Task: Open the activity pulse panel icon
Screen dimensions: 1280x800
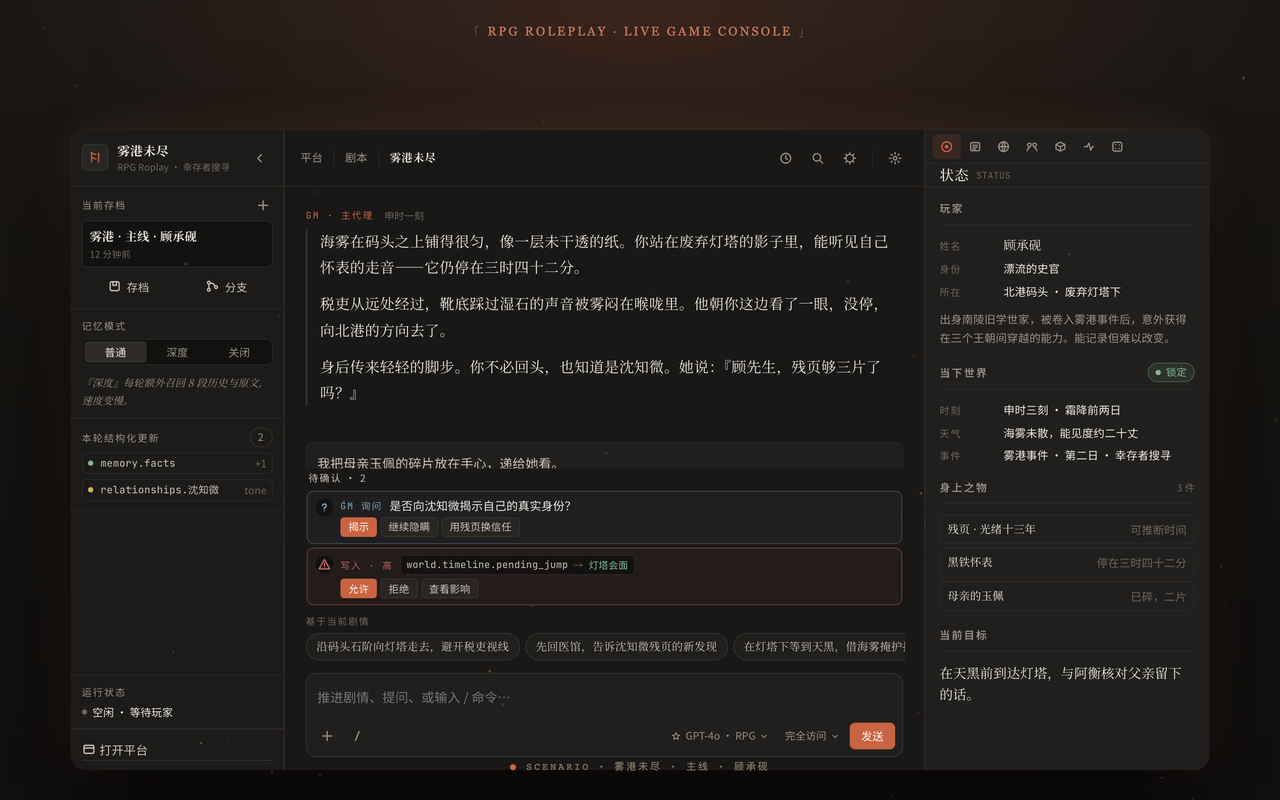Action: coord(1089,147)
